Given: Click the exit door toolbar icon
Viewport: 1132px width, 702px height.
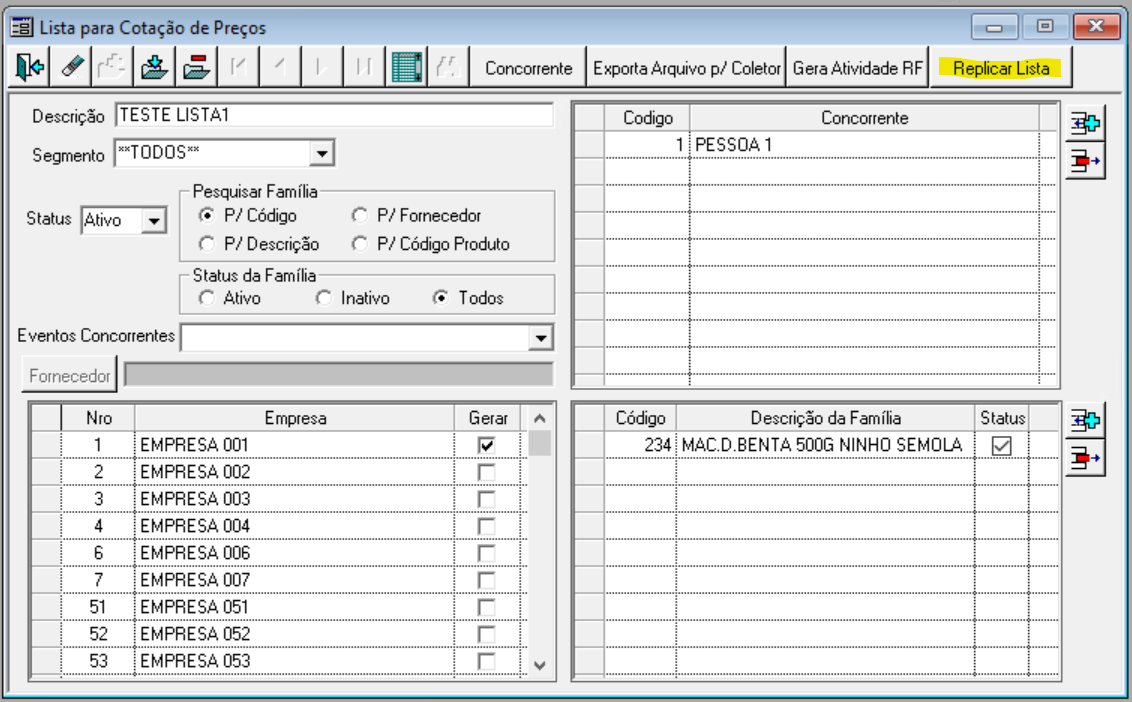Looking at the screenshot, I should 30,68.
